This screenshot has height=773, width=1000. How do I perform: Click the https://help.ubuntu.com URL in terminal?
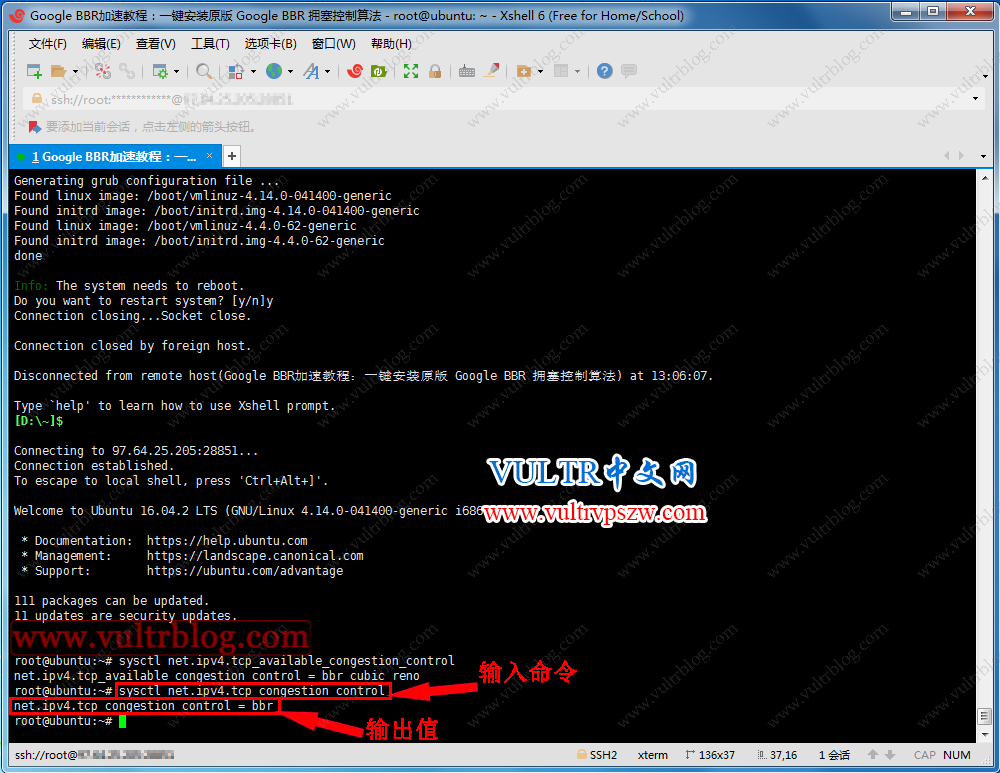[227, 541]
